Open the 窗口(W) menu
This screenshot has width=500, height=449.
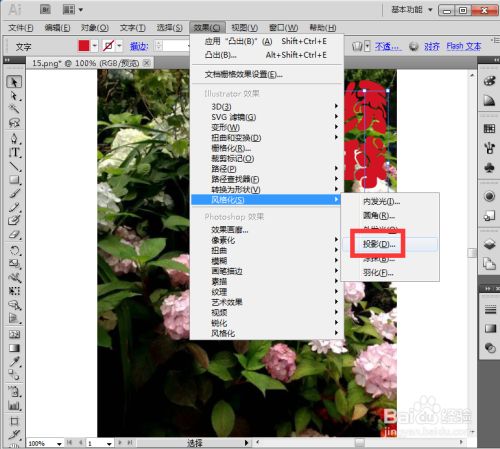point(283,28)
